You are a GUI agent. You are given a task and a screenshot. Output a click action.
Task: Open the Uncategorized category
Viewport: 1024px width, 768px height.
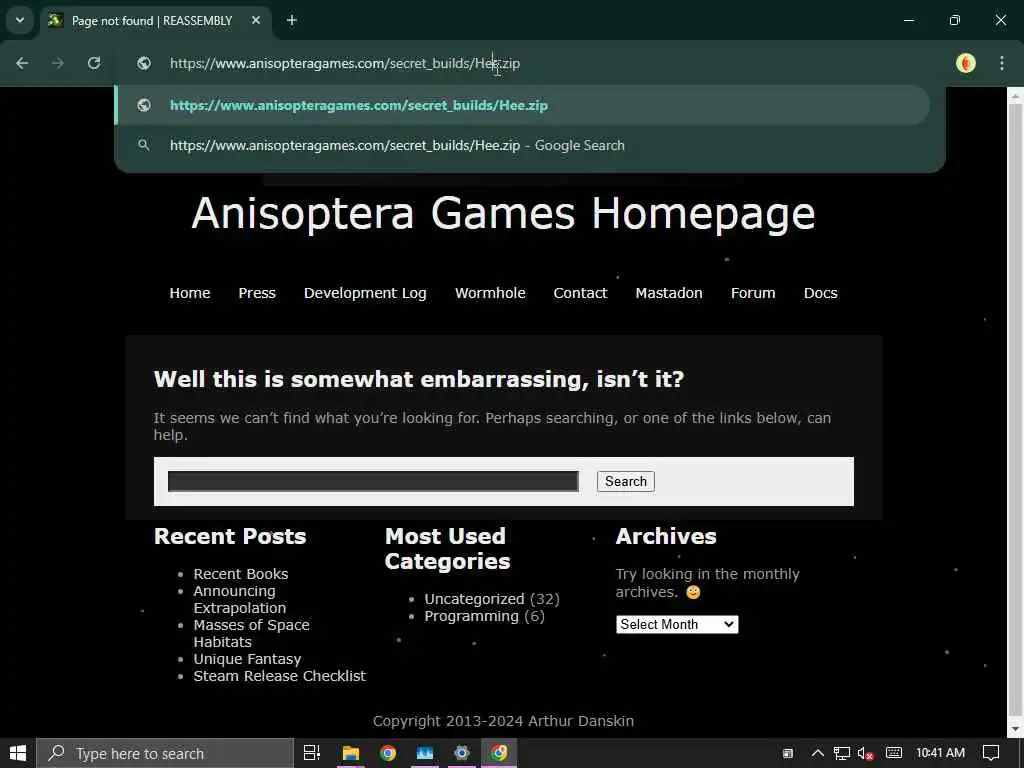point(474,599)
